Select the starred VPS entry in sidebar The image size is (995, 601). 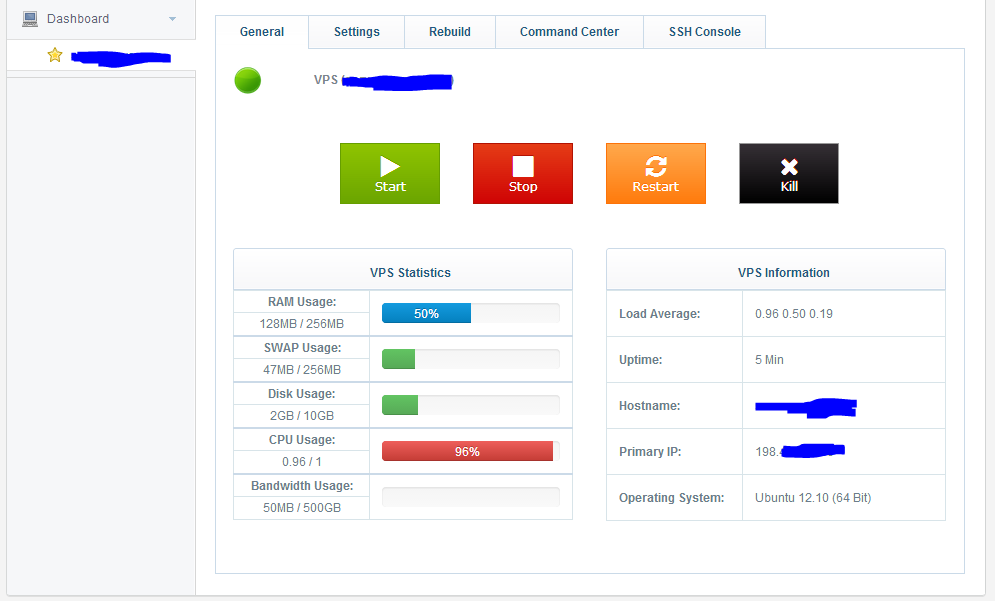click(x=101, y=56)
